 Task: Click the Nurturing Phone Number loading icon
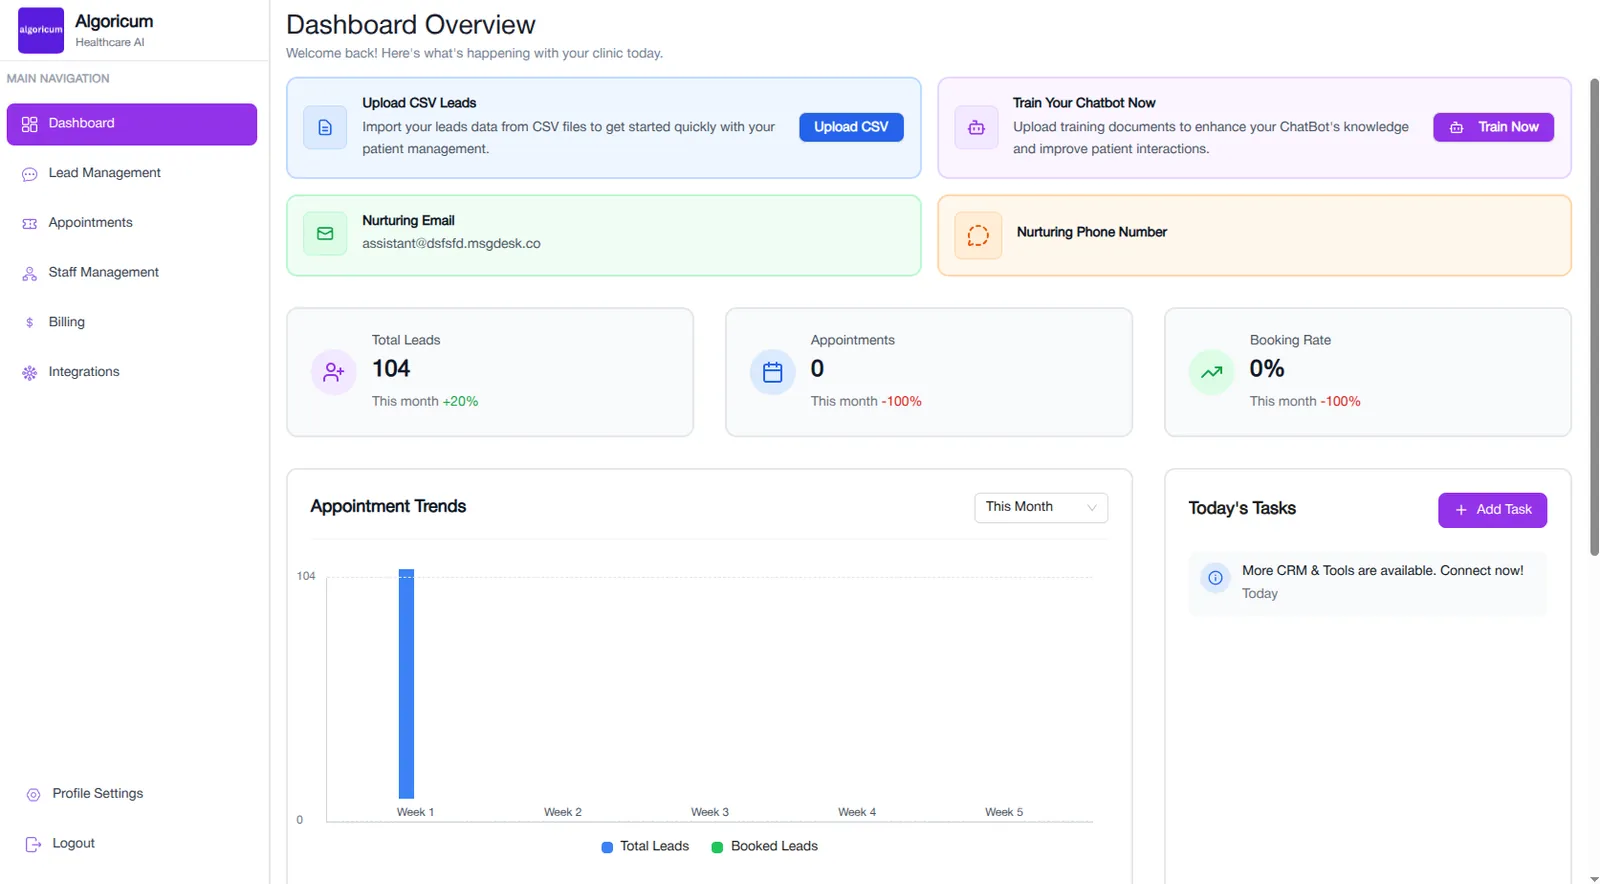tap(978, 236)
